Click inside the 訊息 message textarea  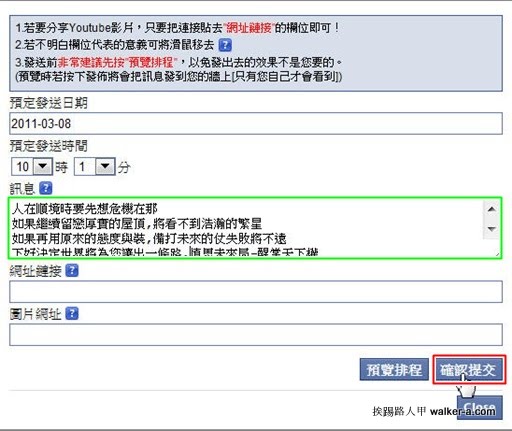(x=247, y=228)
